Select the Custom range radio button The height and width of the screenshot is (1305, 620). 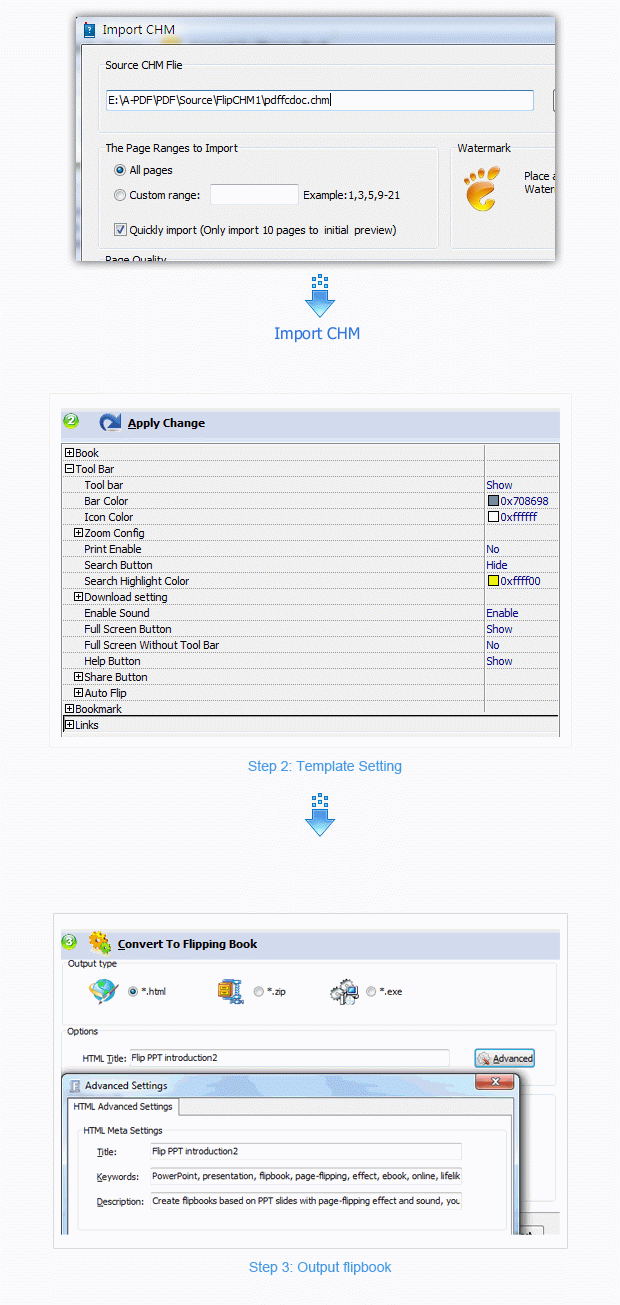120,195
